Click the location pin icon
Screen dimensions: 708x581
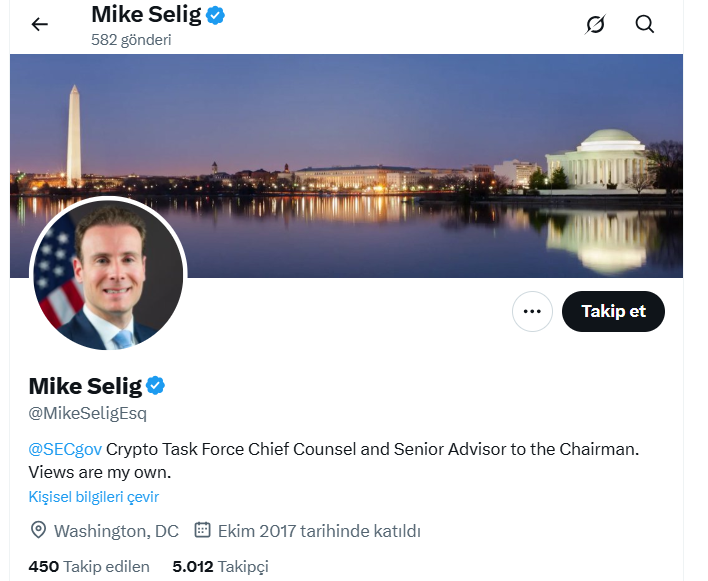[39, 530]
